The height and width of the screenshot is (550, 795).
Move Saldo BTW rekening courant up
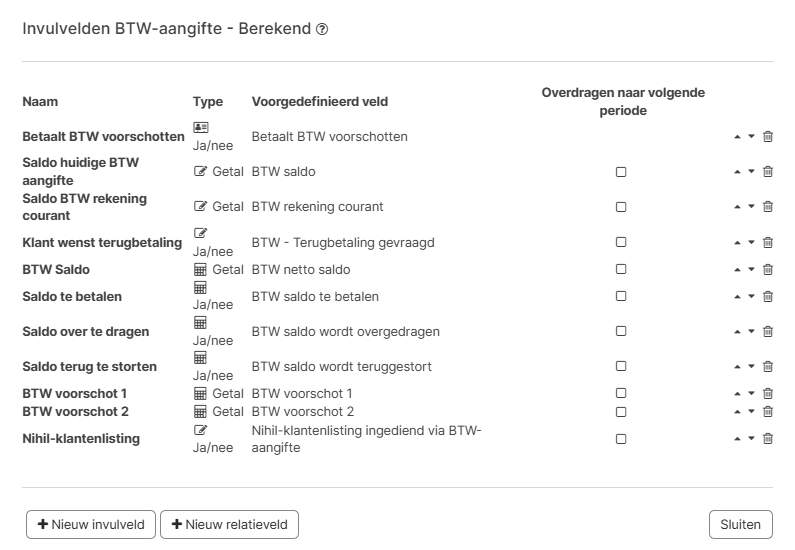coord(738,207)
